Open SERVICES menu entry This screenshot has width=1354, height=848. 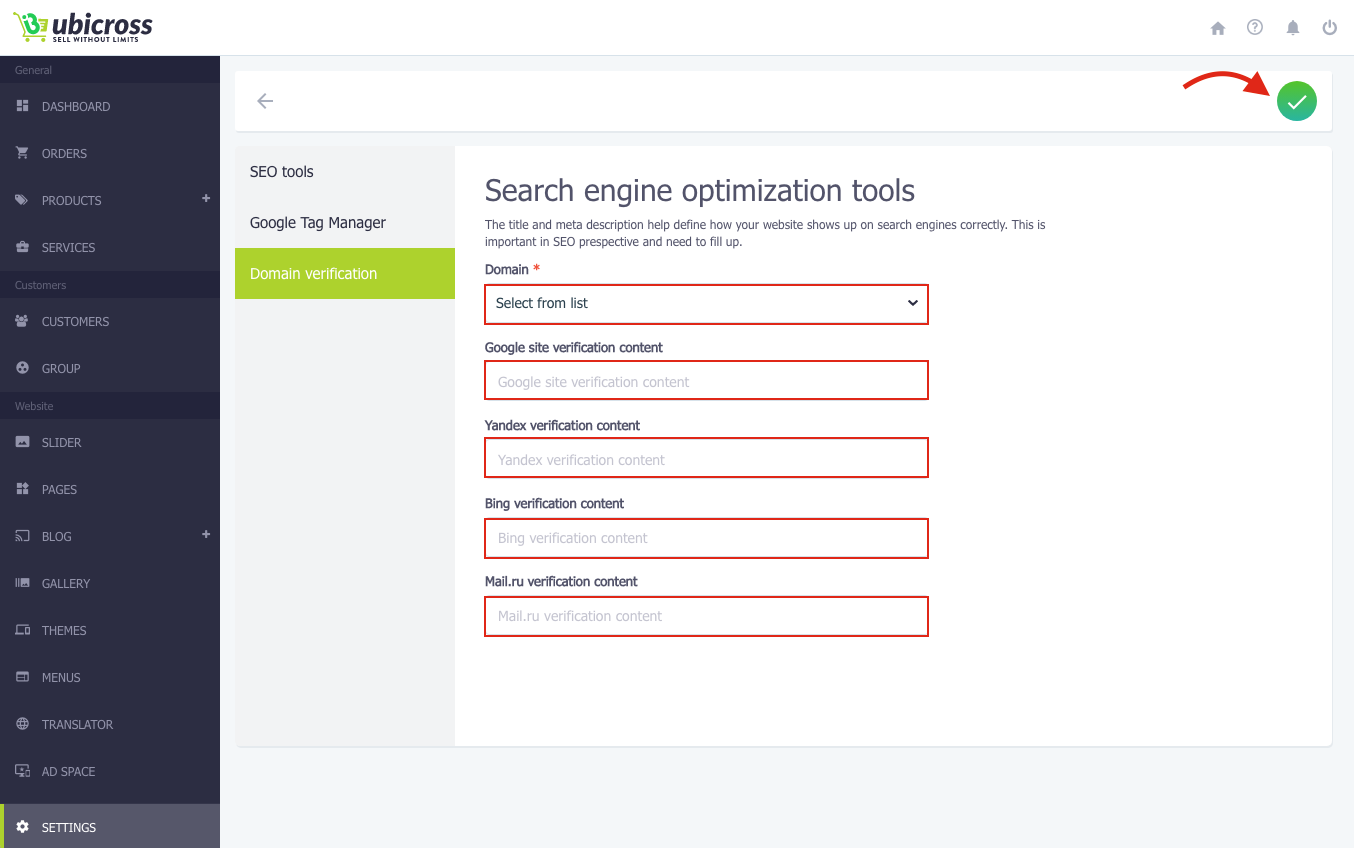coord(110,248)
